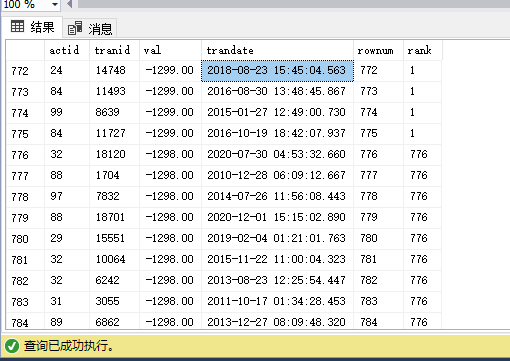
Task: Click val cell in row 772
Action: (x=170, y=71)
